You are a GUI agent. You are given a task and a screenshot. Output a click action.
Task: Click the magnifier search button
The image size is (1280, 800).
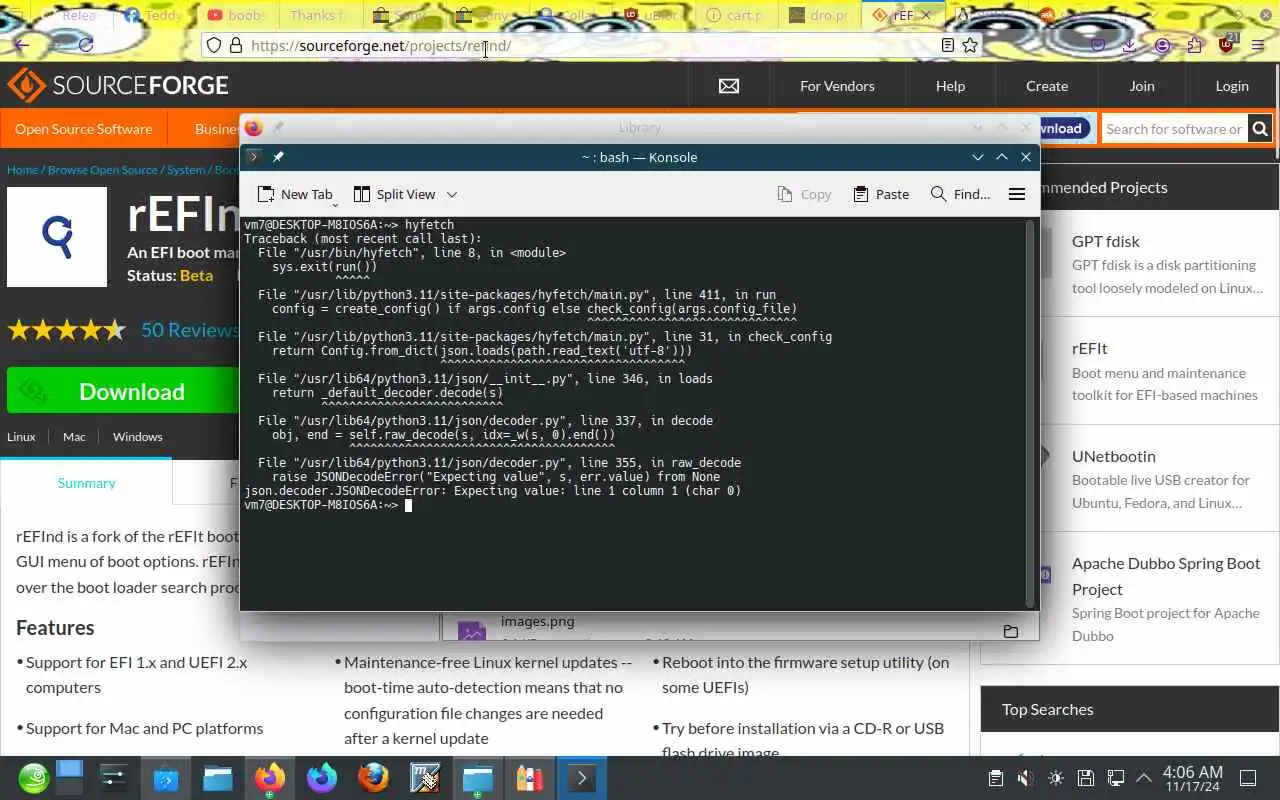1260,129
